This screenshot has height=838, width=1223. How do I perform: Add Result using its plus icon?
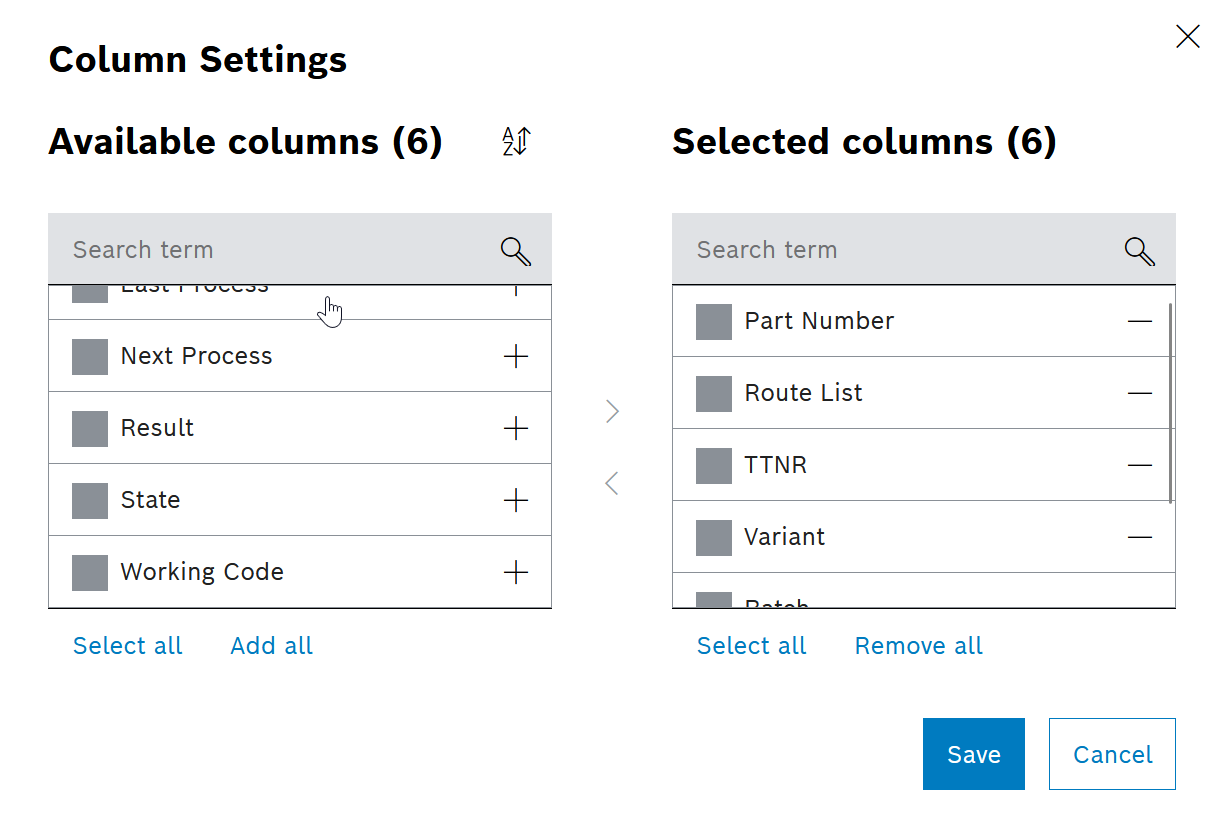pos(516,428)
